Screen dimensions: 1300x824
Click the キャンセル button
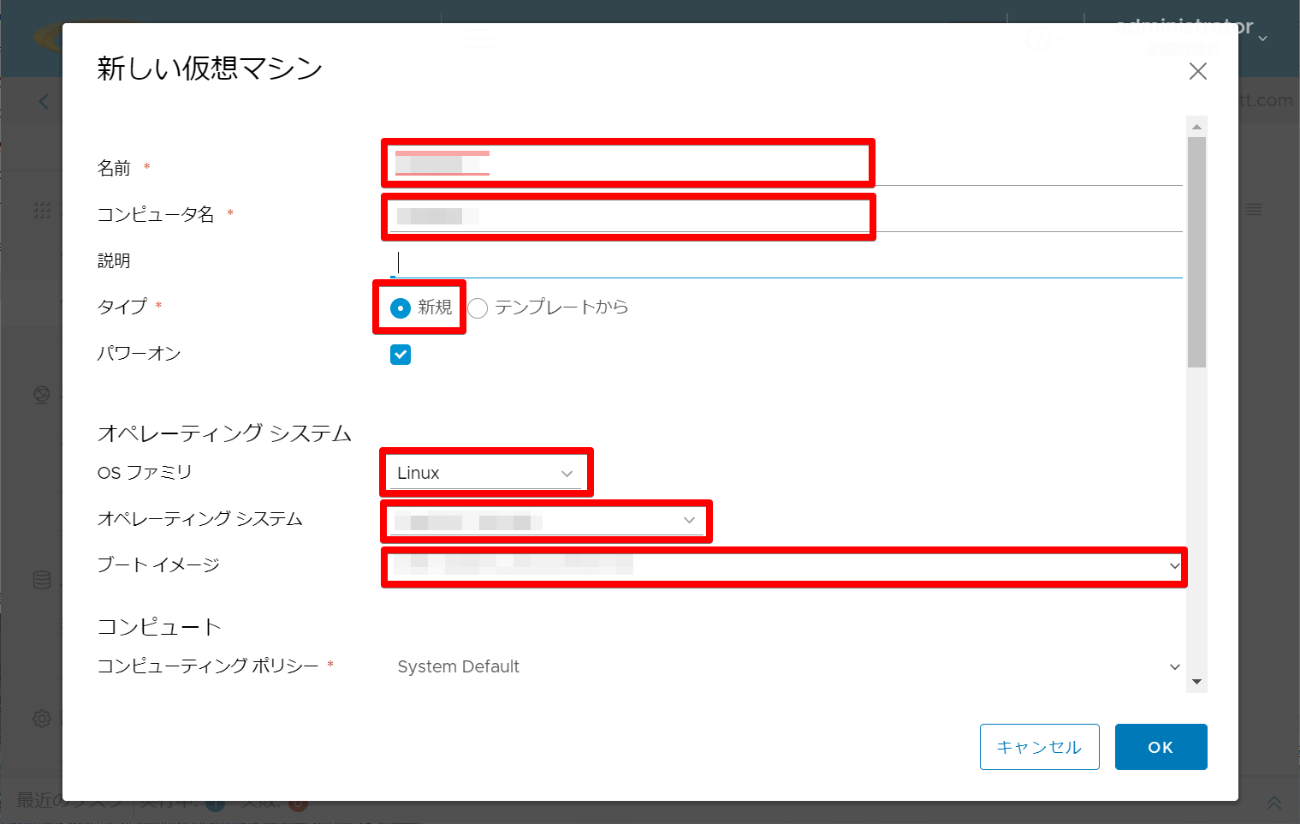(1039, 747)
